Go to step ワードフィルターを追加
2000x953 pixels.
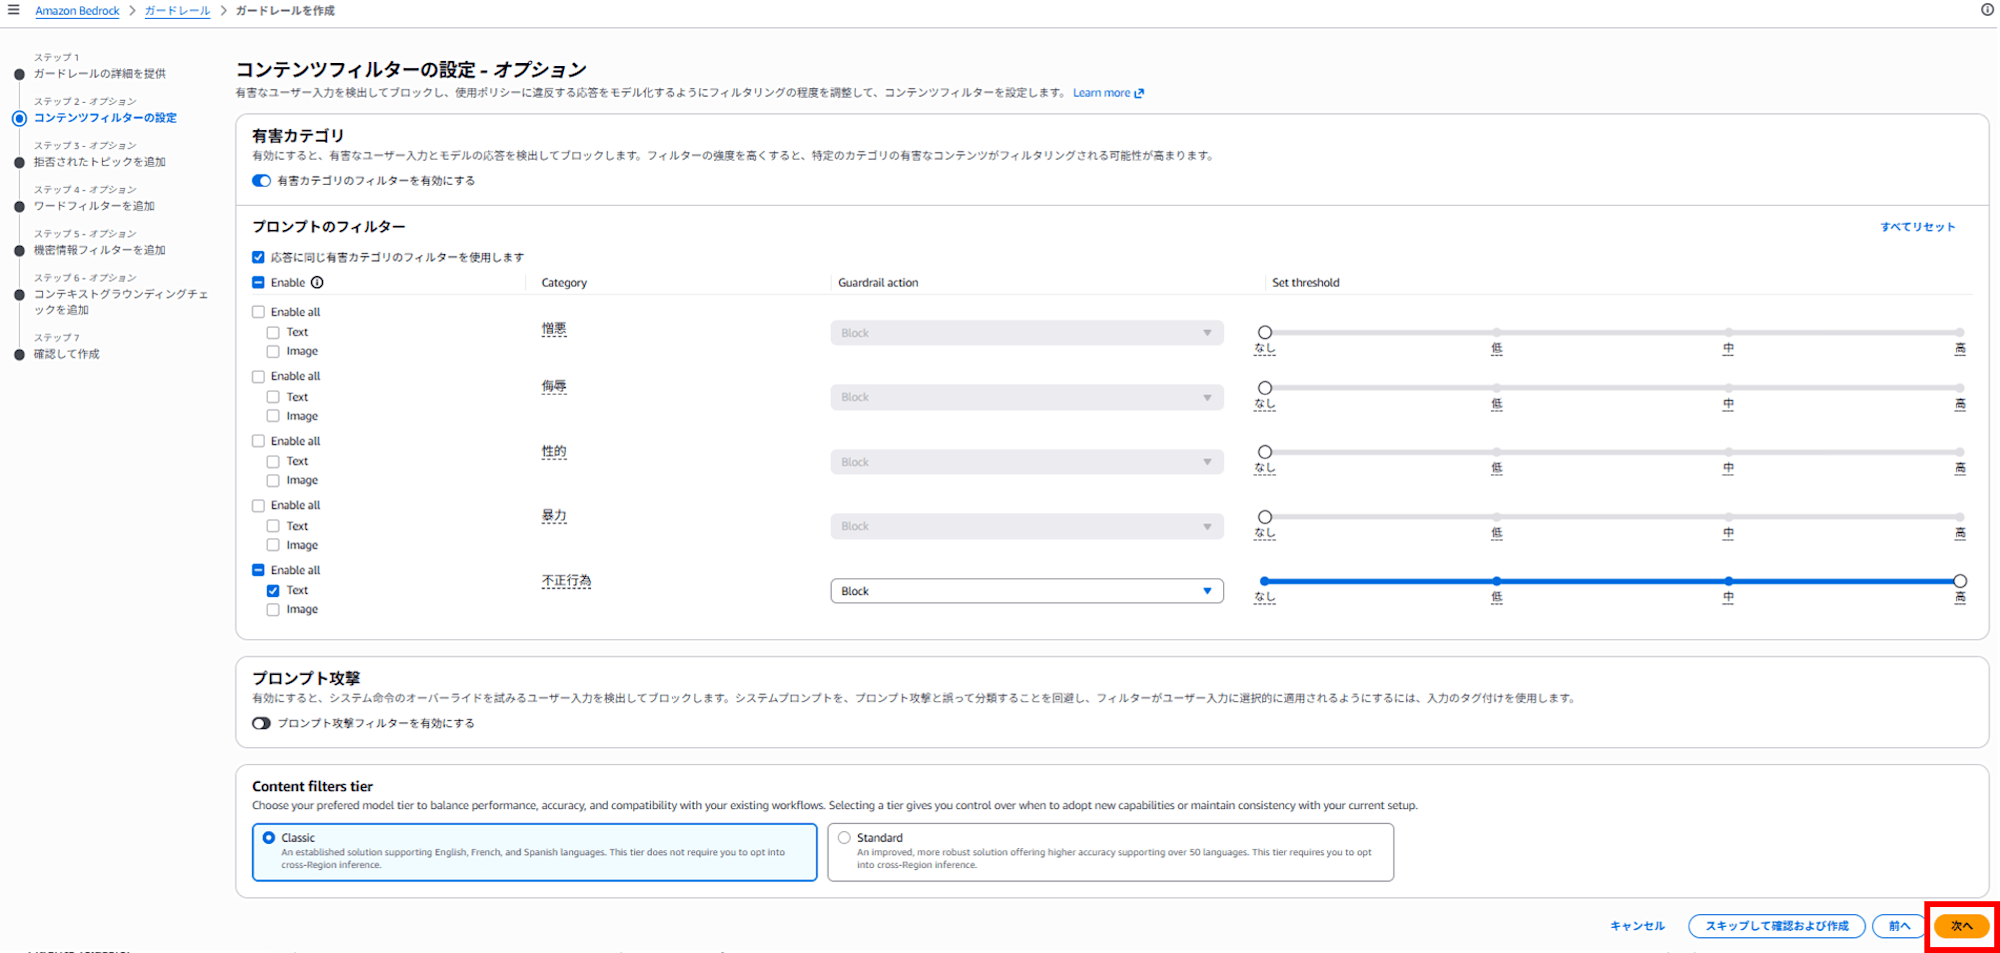click(94, 206)
